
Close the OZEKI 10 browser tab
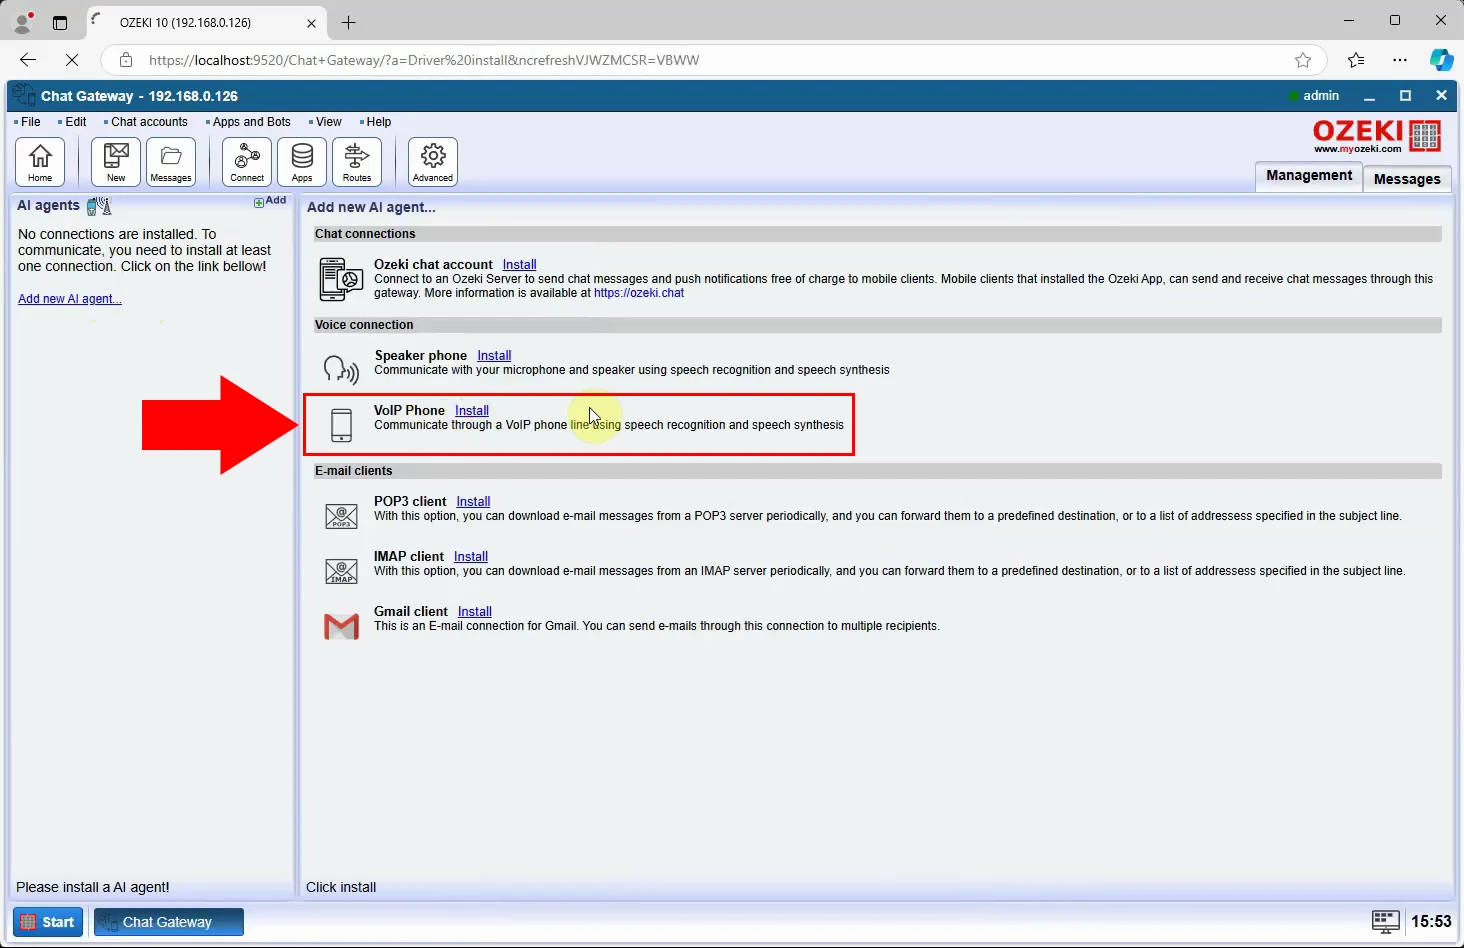[x=311, y=22]
